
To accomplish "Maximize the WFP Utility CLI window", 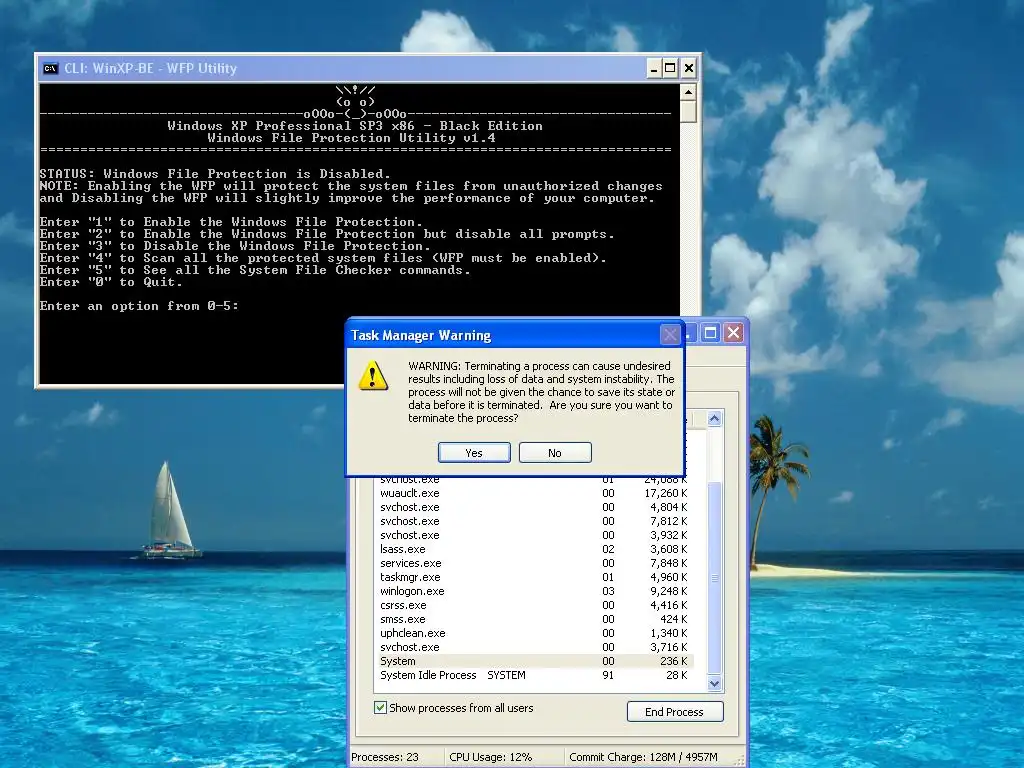I will (671, 68).
